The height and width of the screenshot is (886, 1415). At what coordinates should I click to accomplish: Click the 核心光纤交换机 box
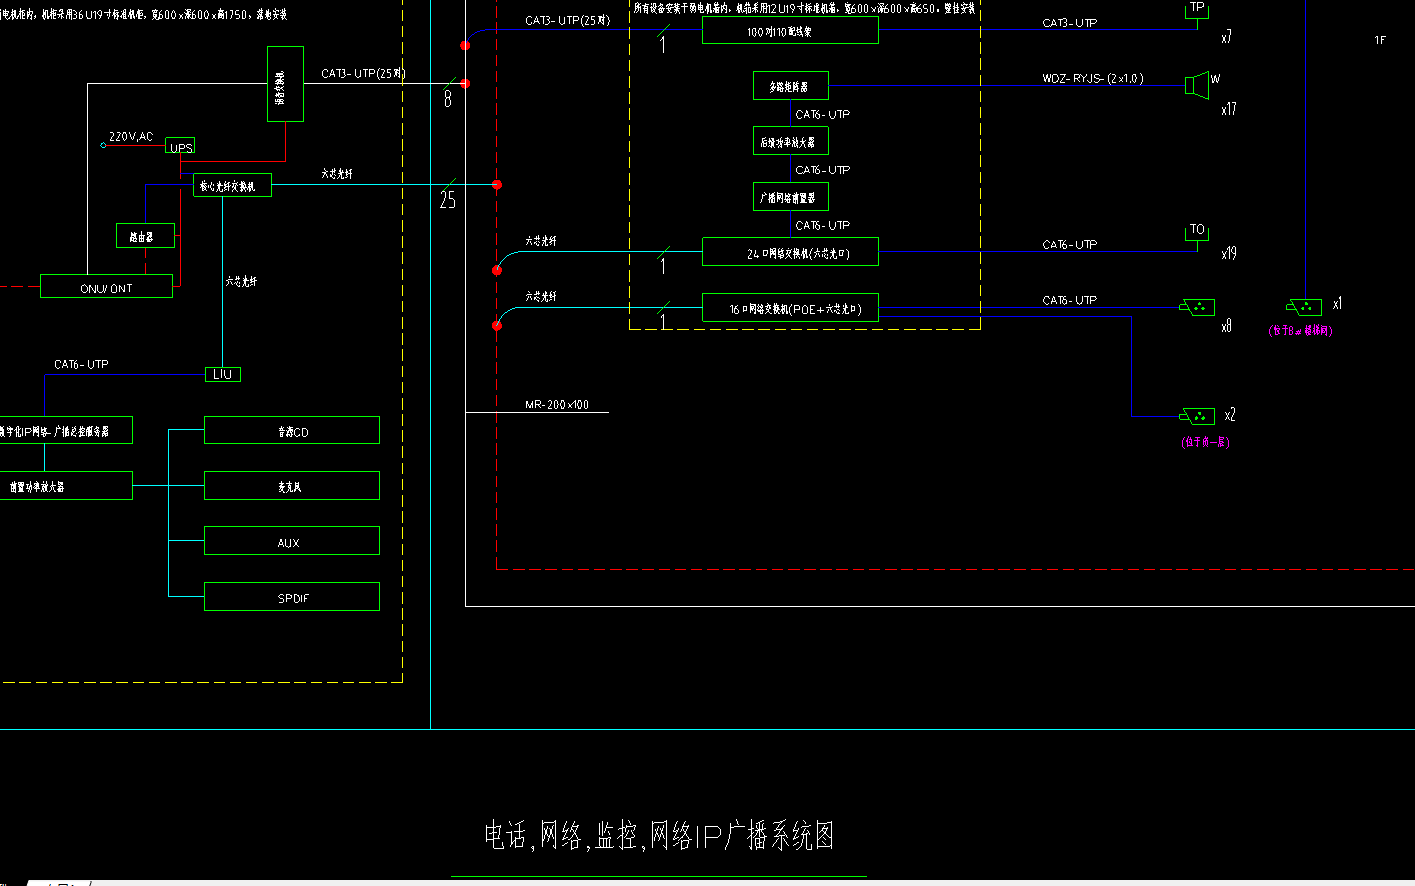[232, 185]
